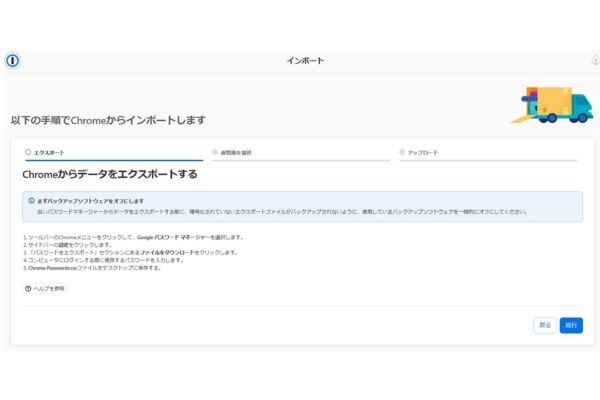Click the 以下の手順でChromeからインポートします heading

108,120
